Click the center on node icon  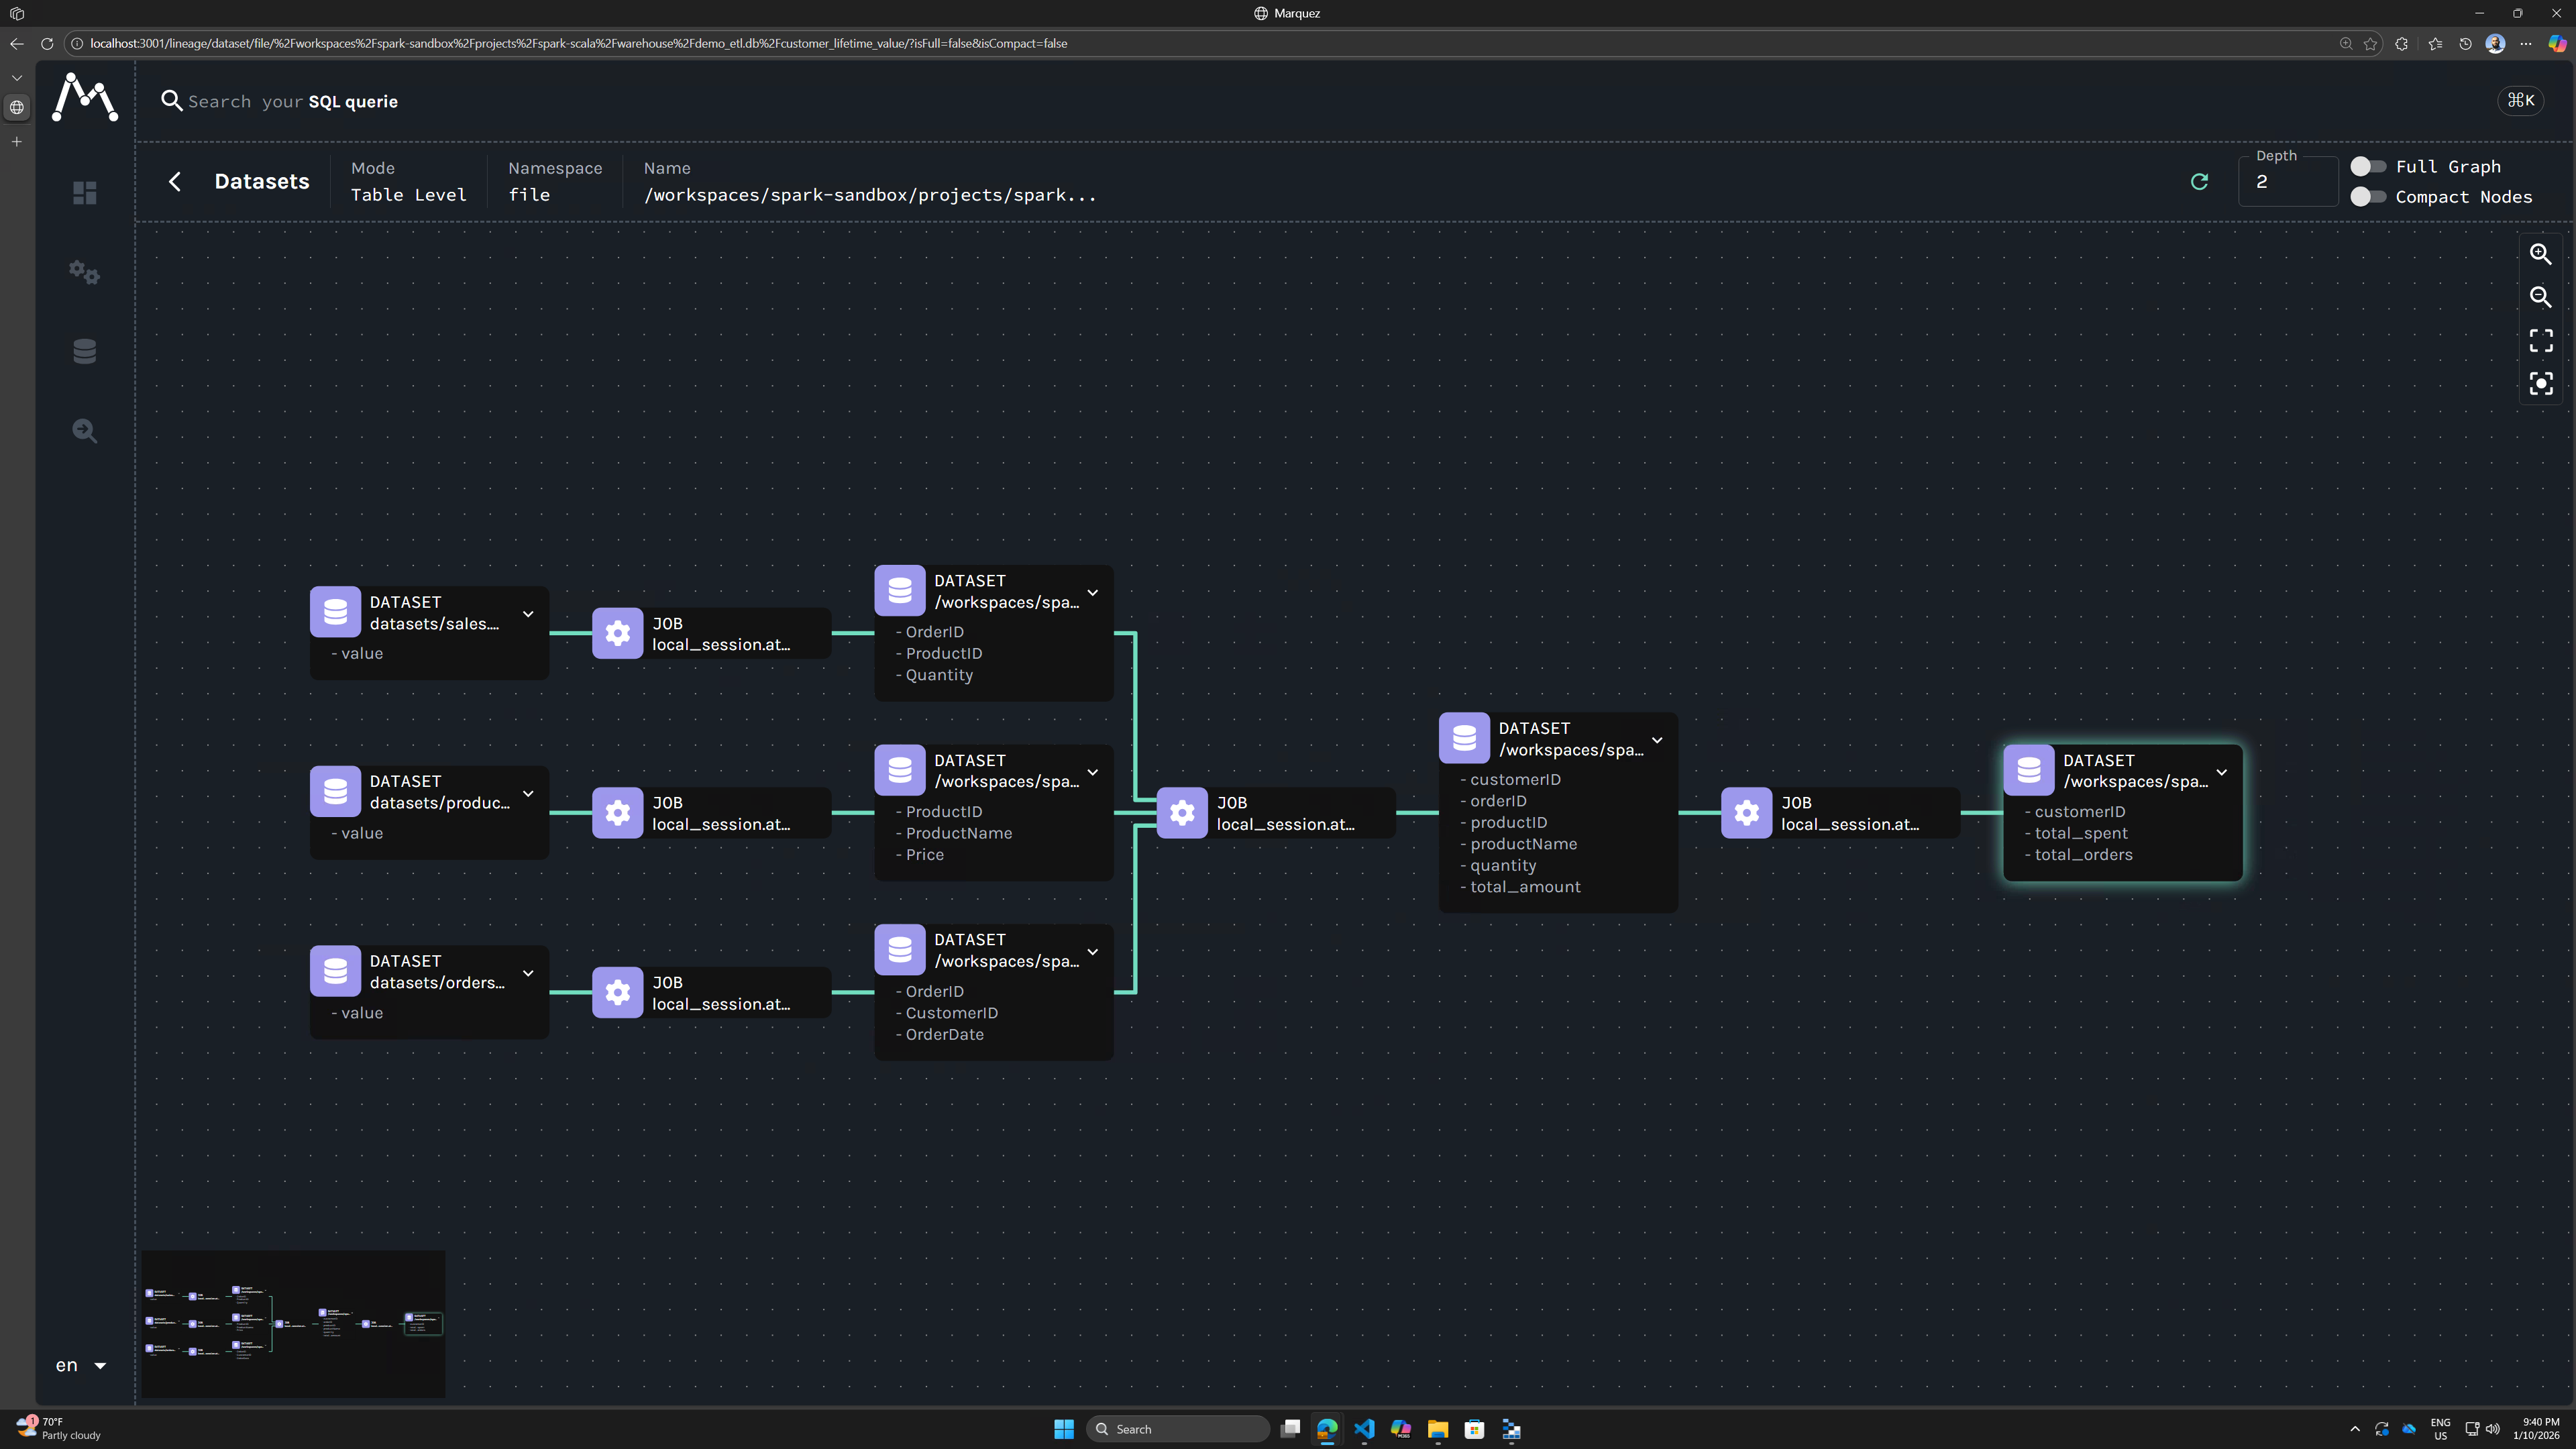pyautogui.click(x=2540, y=384)
